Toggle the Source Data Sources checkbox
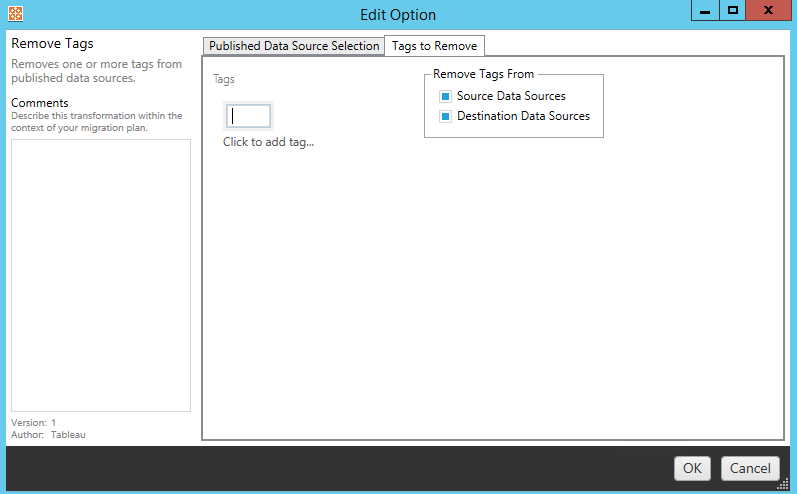797x494 pixels. [445, 97]
